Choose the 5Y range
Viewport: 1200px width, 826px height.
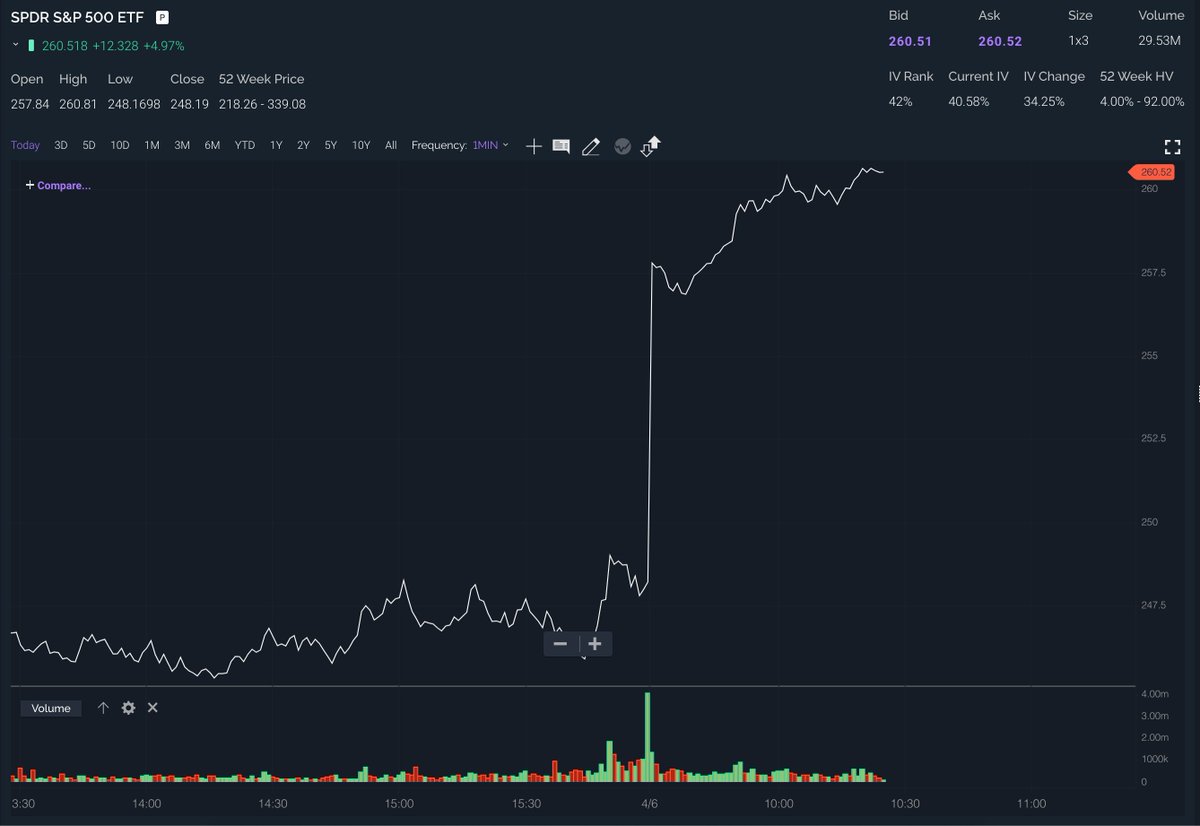[330, 145]
